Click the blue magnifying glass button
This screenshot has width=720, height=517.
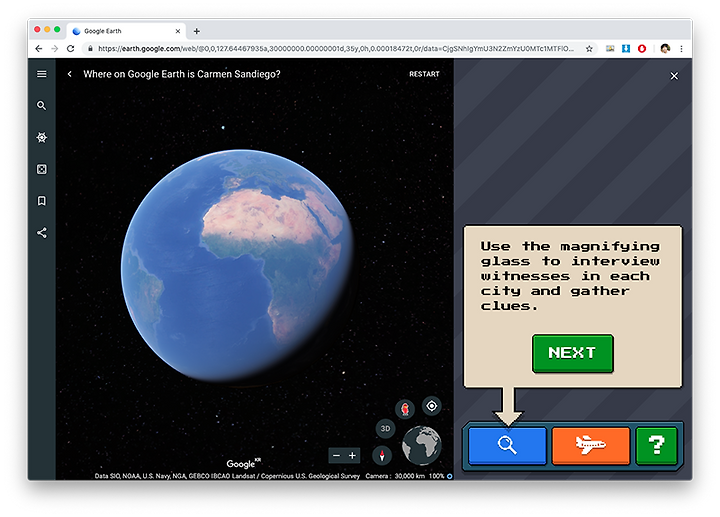507,445
